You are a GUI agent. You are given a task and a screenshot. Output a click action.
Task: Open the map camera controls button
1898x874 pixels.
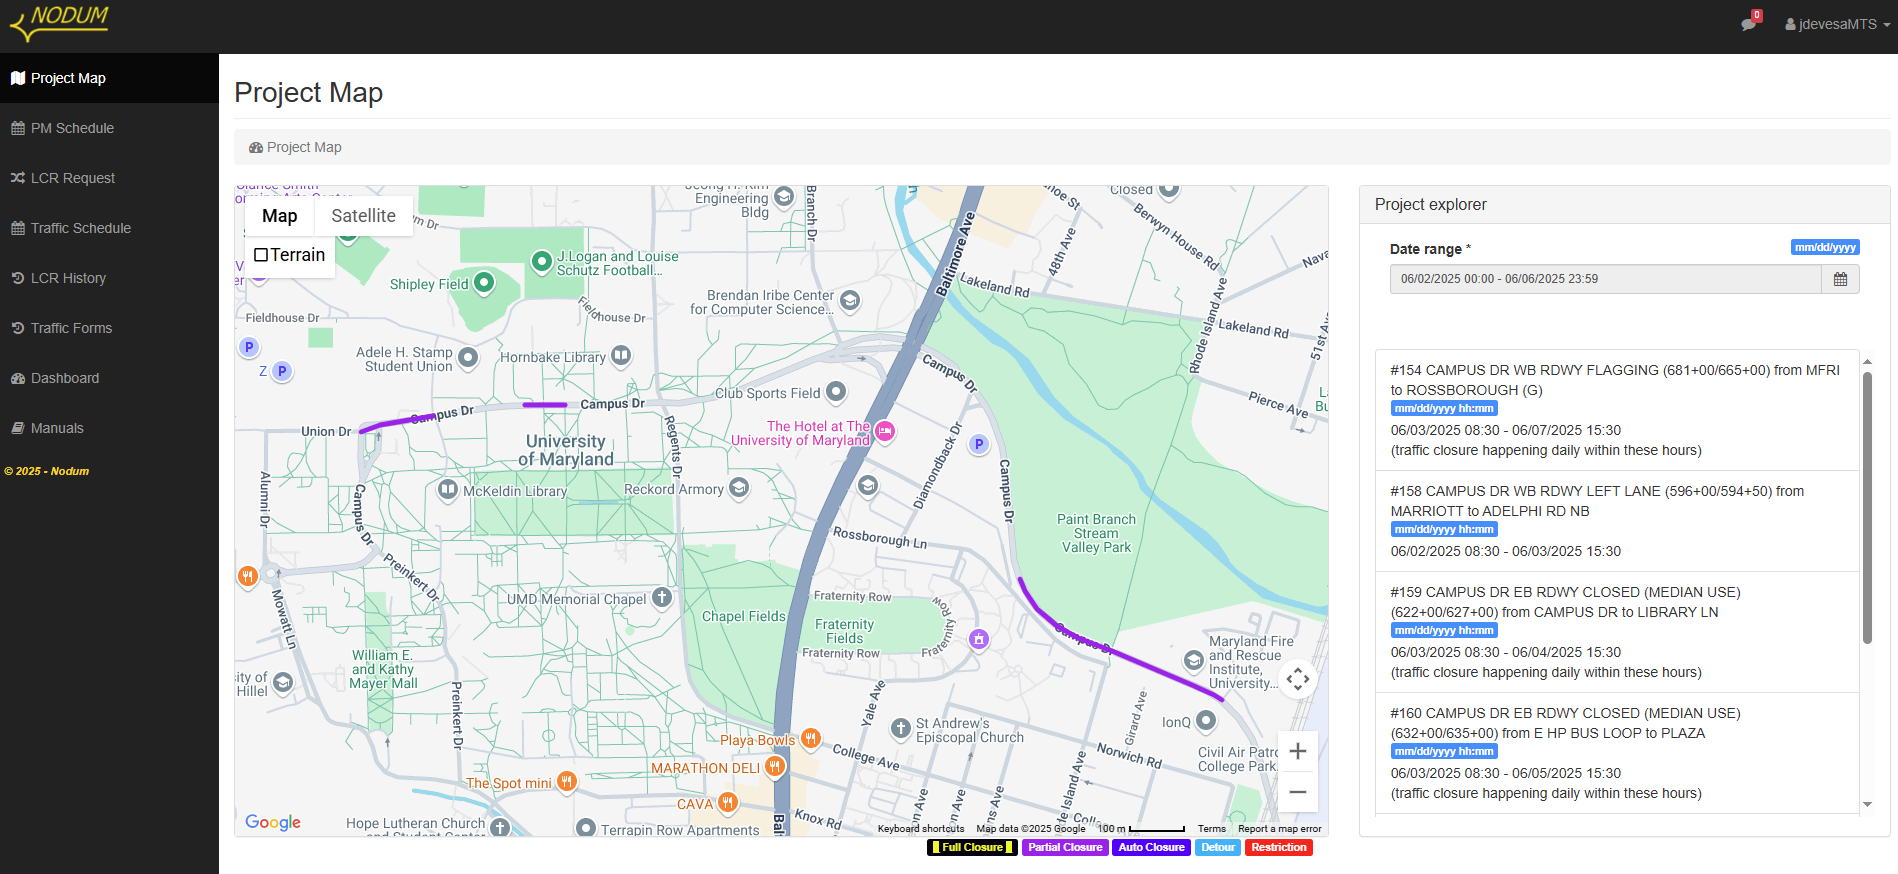click(x=1297, y=679)
